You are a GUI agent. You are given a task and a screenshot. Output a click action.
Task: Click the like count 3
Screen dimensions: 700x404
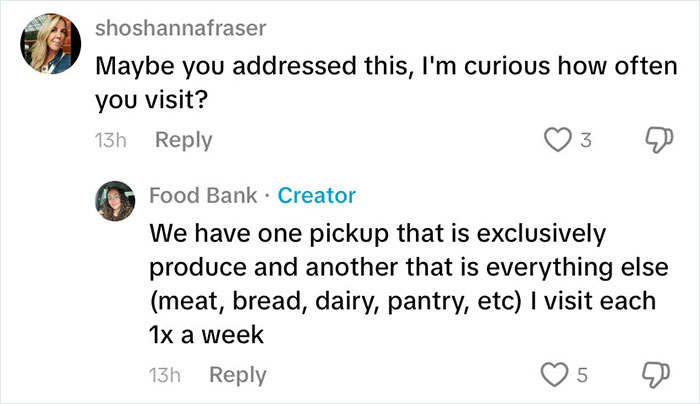click(587, 141)
